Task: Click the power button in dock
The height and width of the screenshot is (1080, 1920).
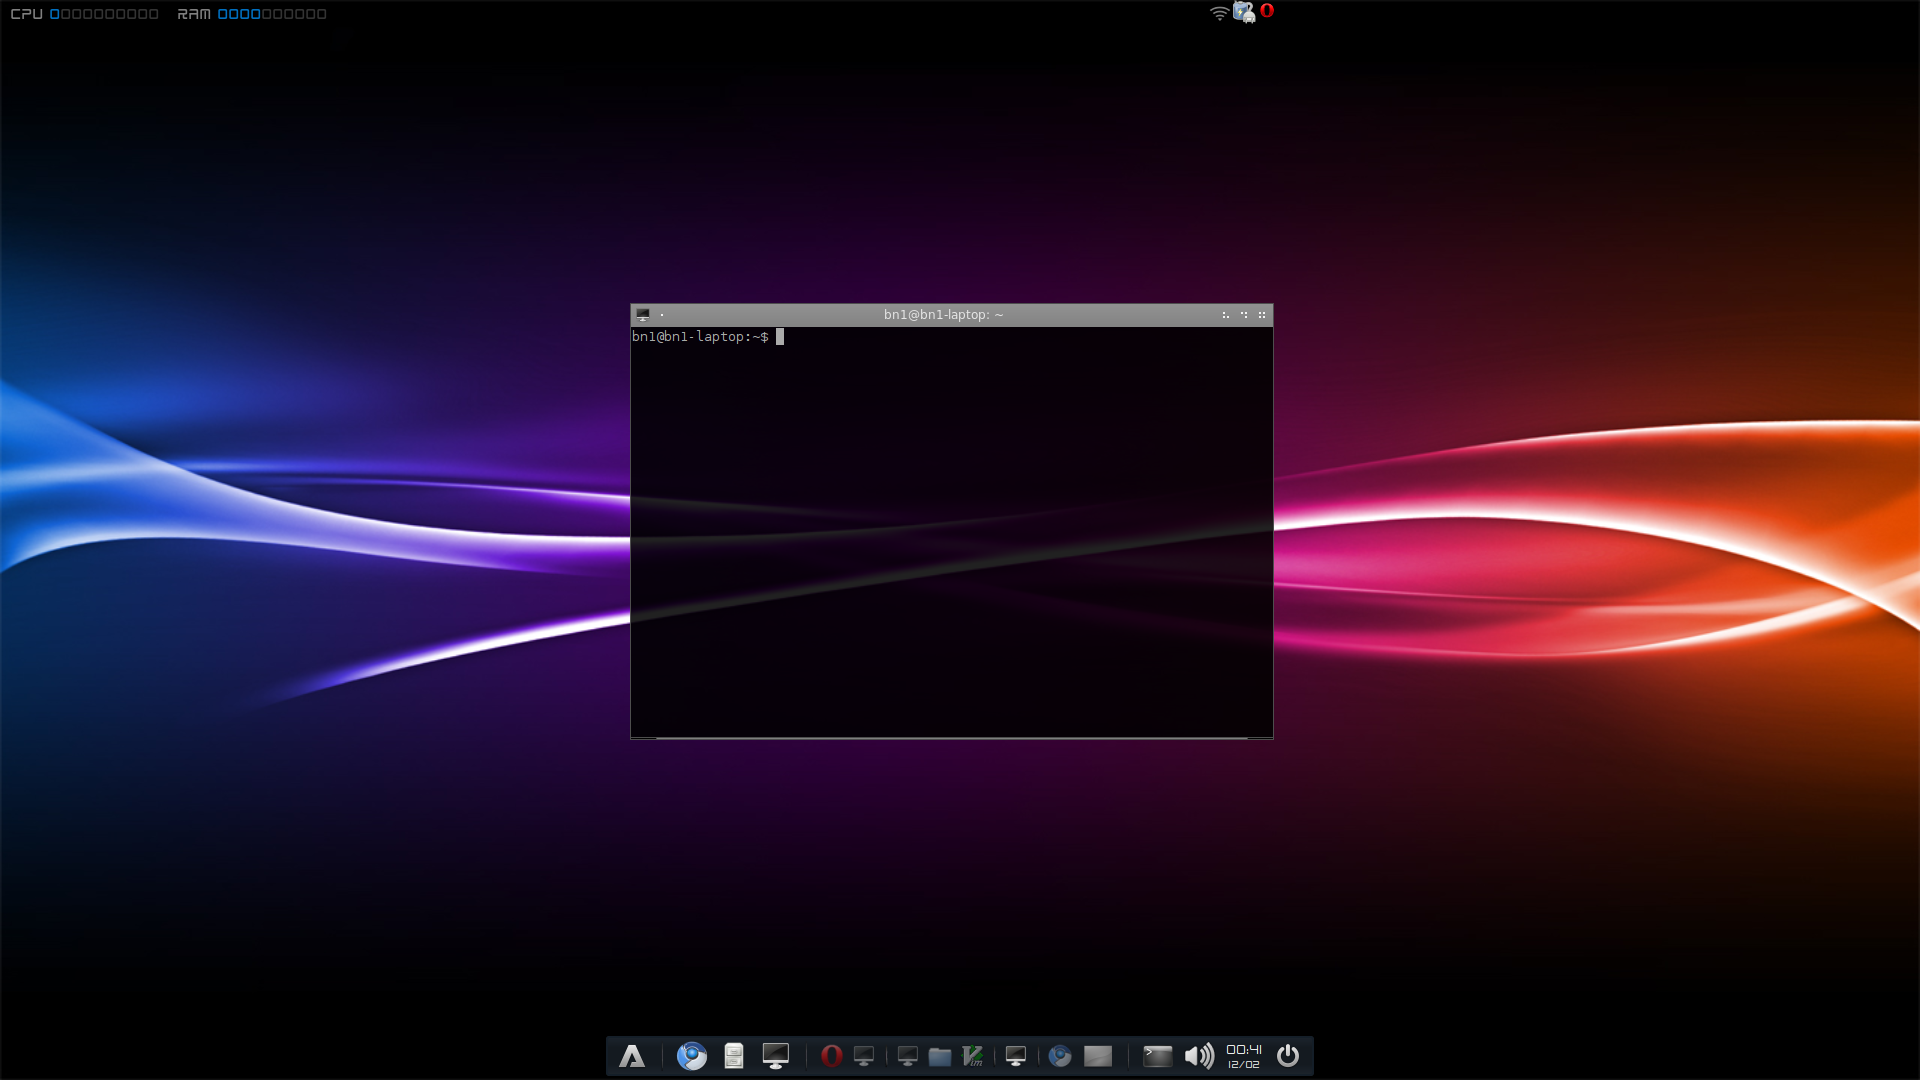Action: pyautogui.click(x=1288, y=1056)
